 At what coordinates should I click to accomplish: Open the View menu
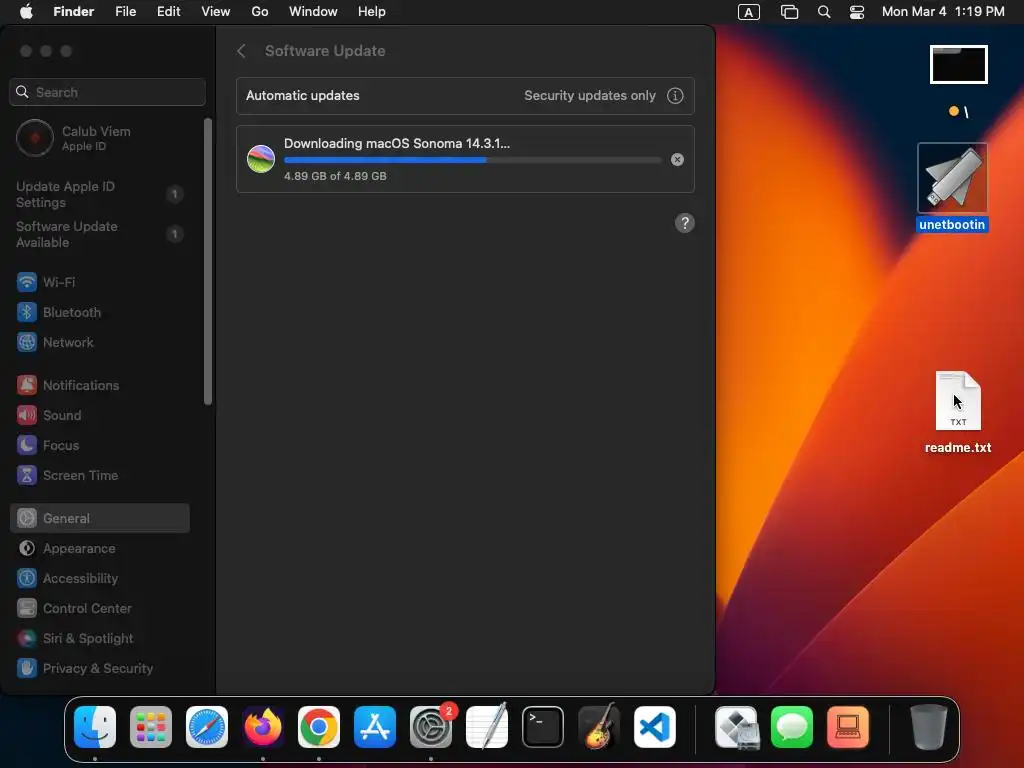pyautogui.click(x=216, y=12)
